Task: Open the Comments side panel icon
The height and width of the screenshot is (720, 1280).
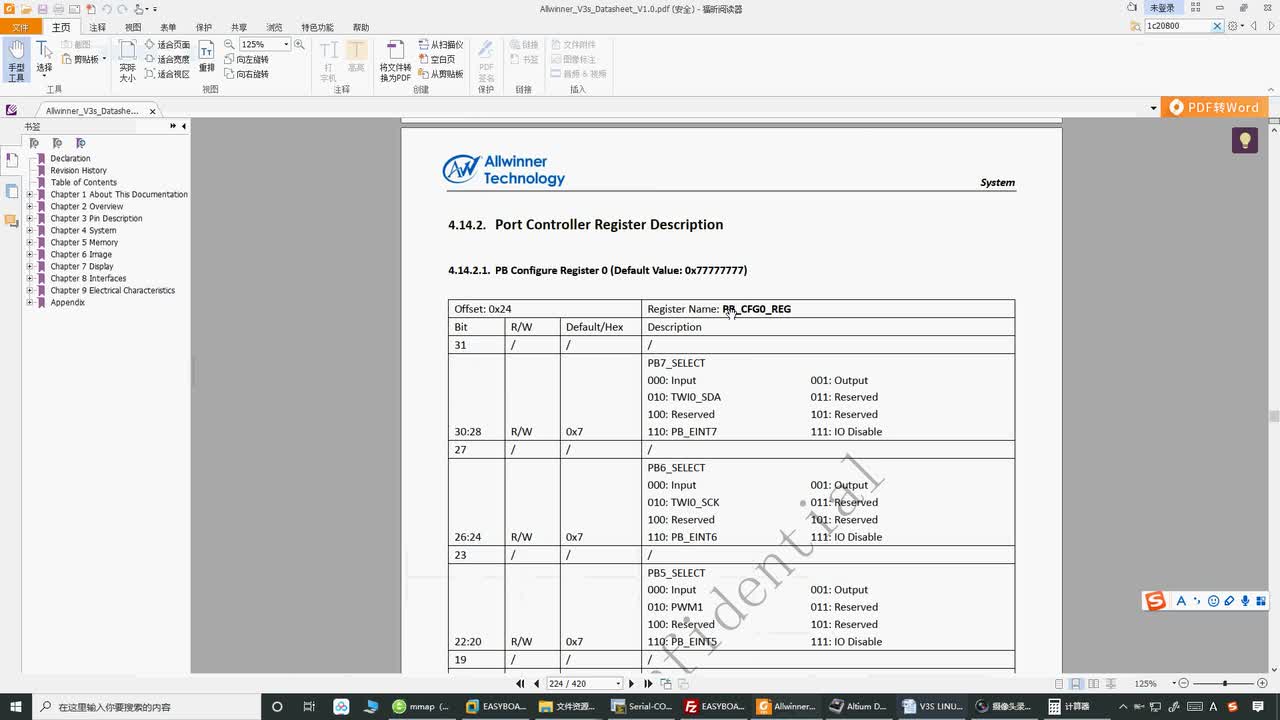Action: [x=11, y=220]
